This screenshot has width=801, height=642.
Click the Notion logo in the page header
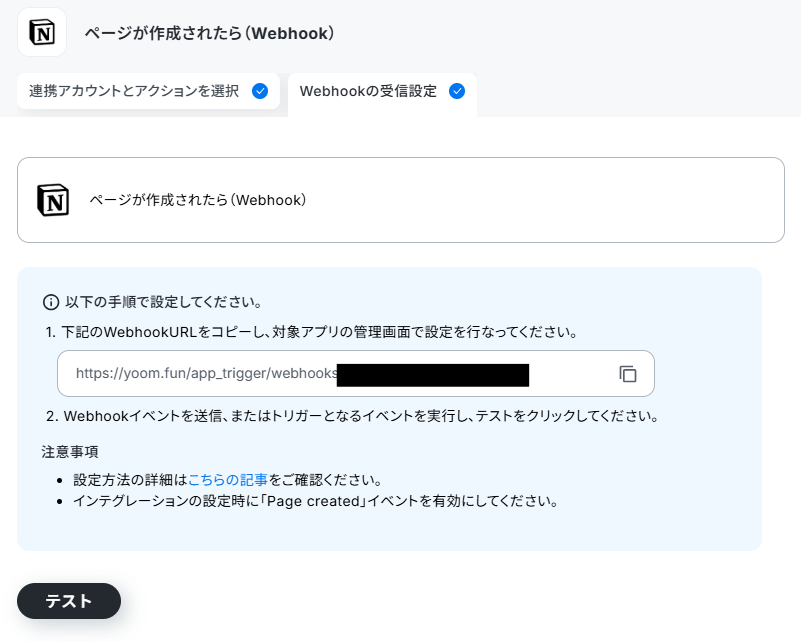tap(42, 33)
